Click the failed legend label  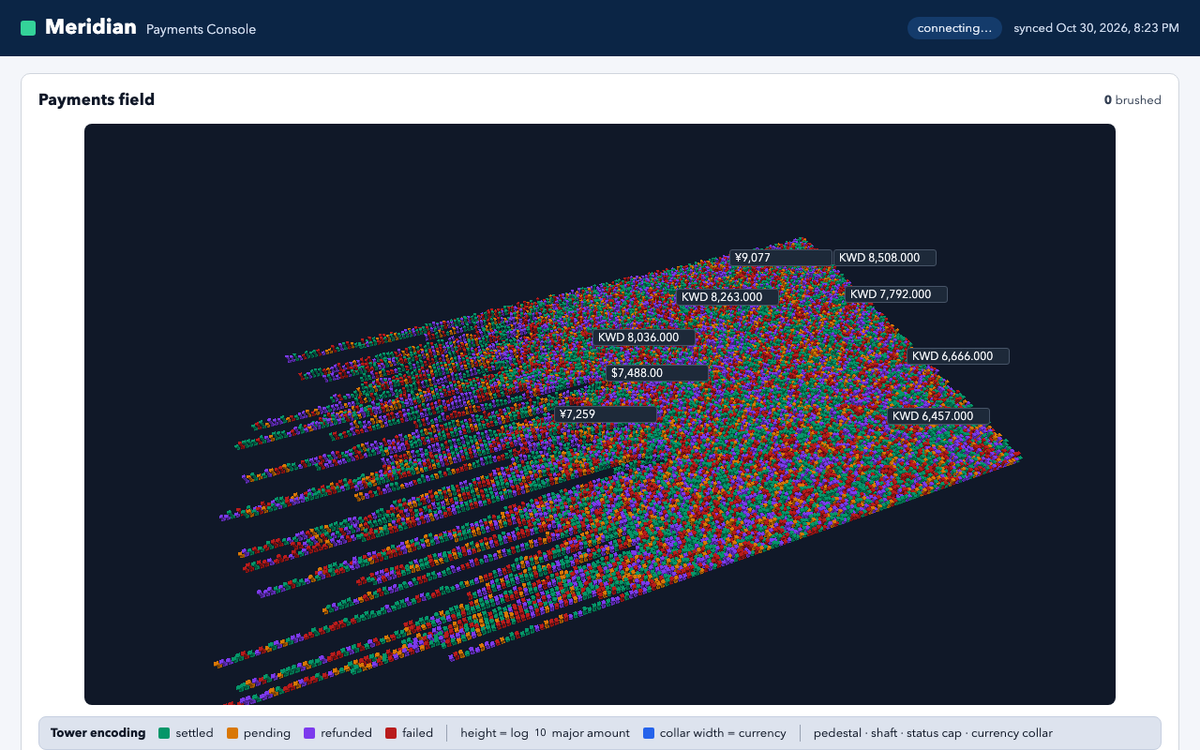[418, 733]
